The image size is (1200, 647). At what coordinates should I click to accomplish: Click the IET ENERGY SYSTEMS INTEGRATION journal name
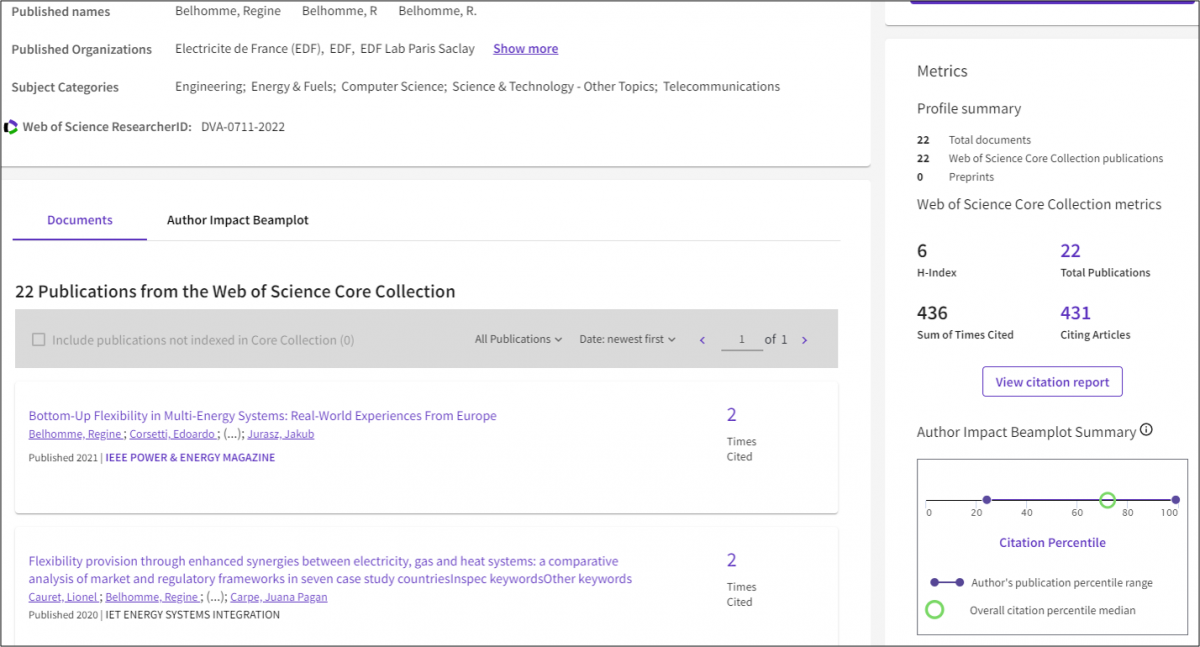point(192,615)
